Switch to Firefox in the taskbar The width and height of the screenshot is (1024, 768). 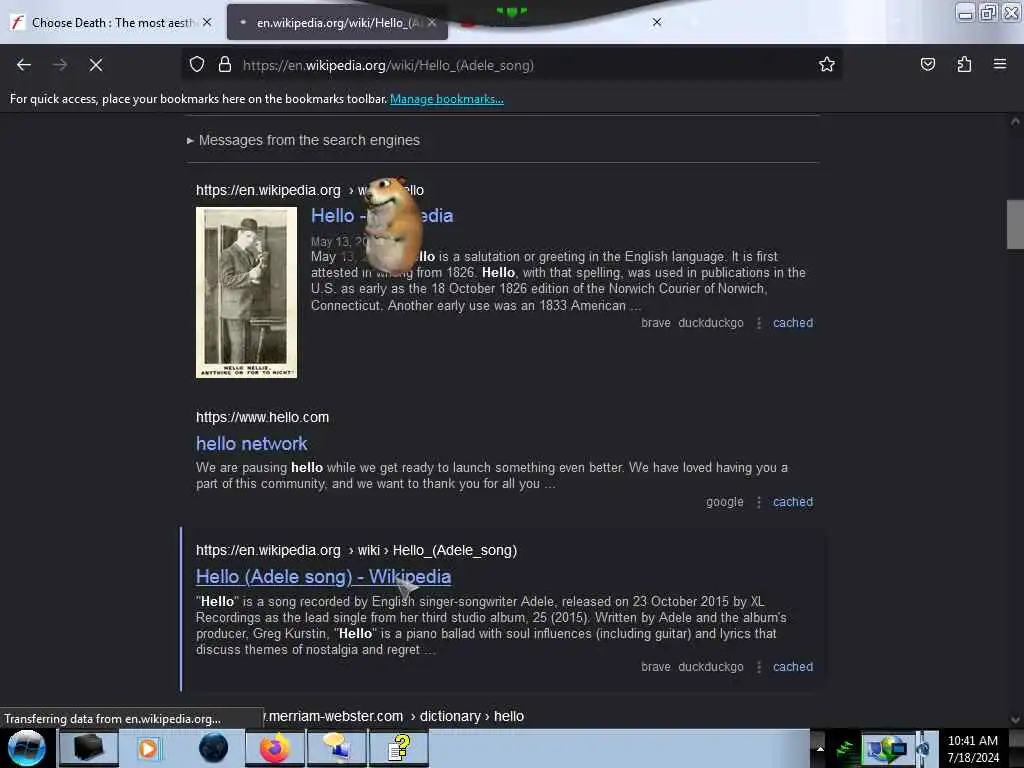(x=275, y=748)
